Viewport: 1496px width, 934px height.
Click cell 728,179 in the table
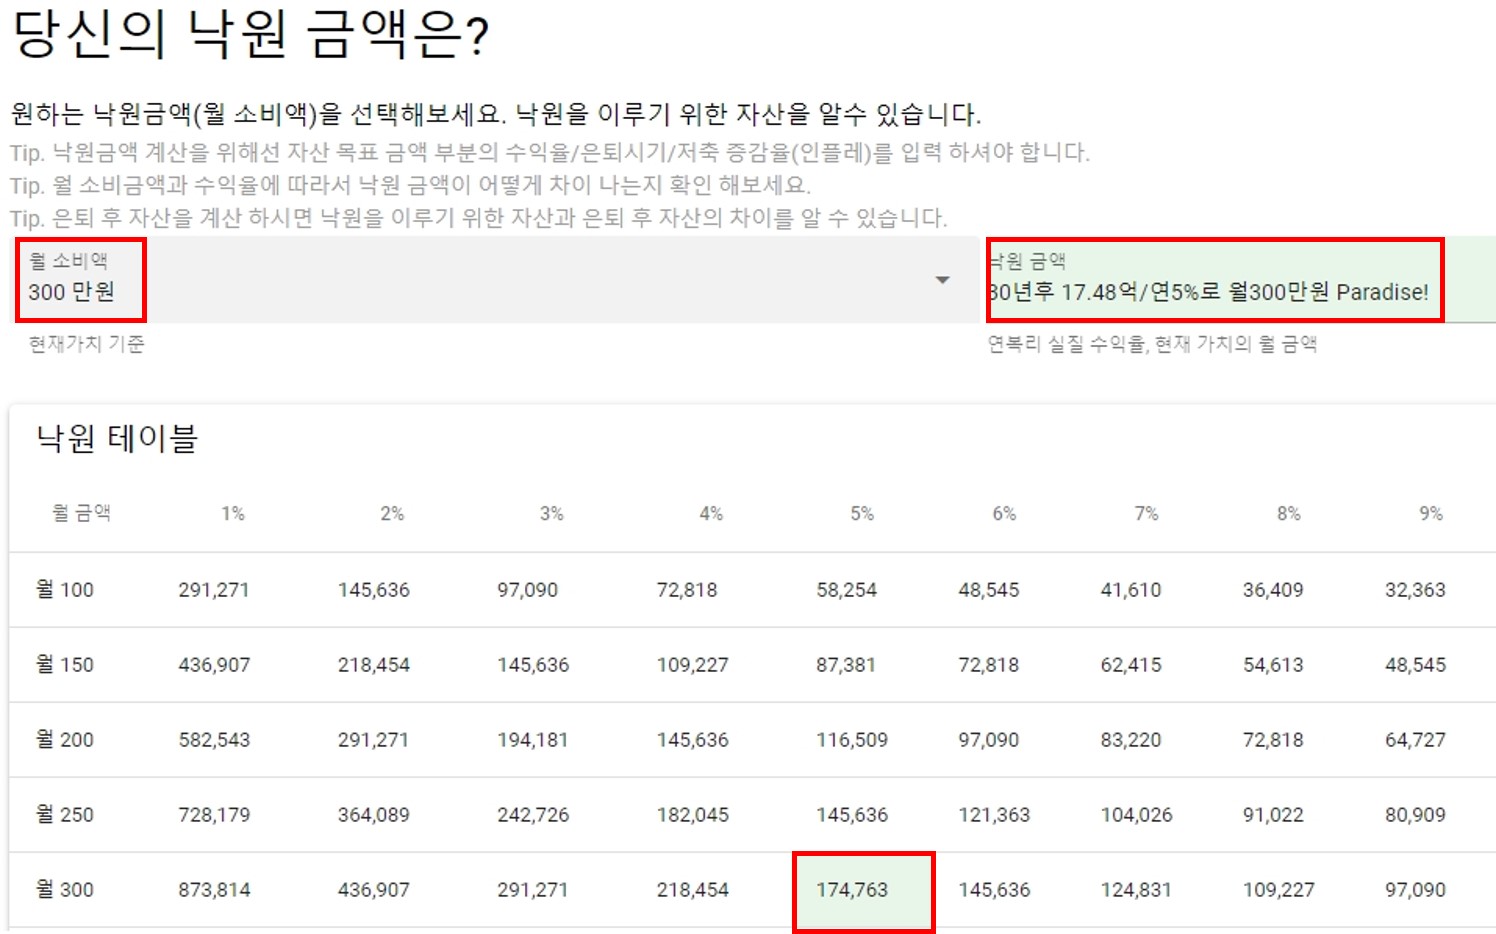click(x=214, y=815)
